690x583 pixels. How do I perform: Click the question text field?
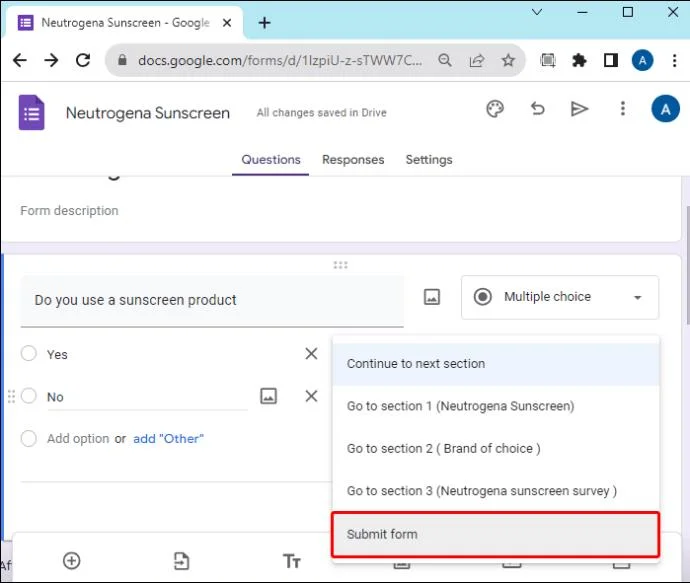212,301
